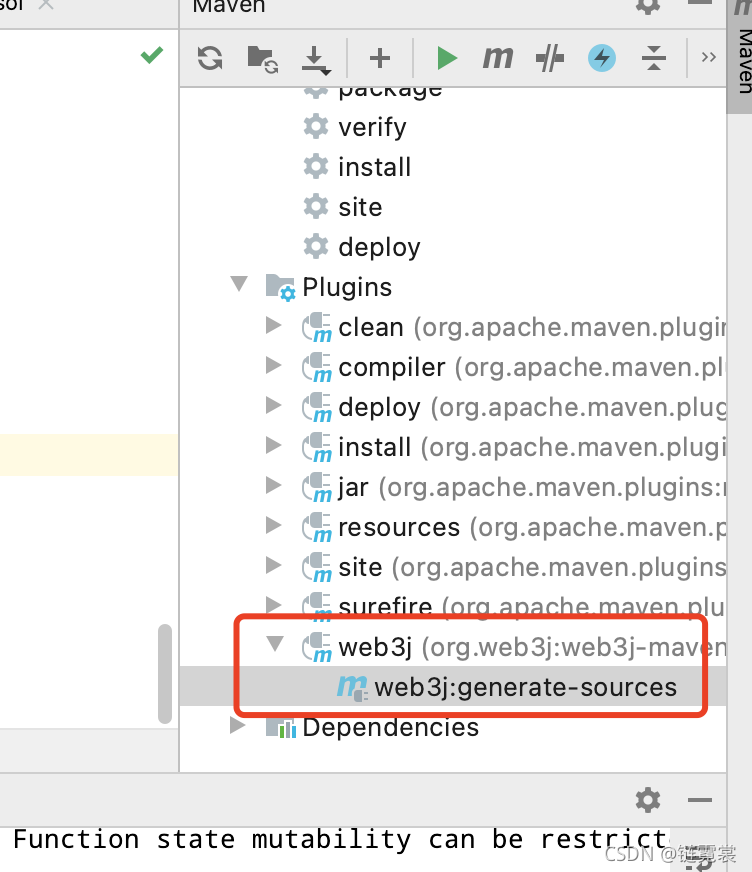This screenshot has width=752, height=872.
Task: Click the clean plugin icon
Action: [316, 328]
